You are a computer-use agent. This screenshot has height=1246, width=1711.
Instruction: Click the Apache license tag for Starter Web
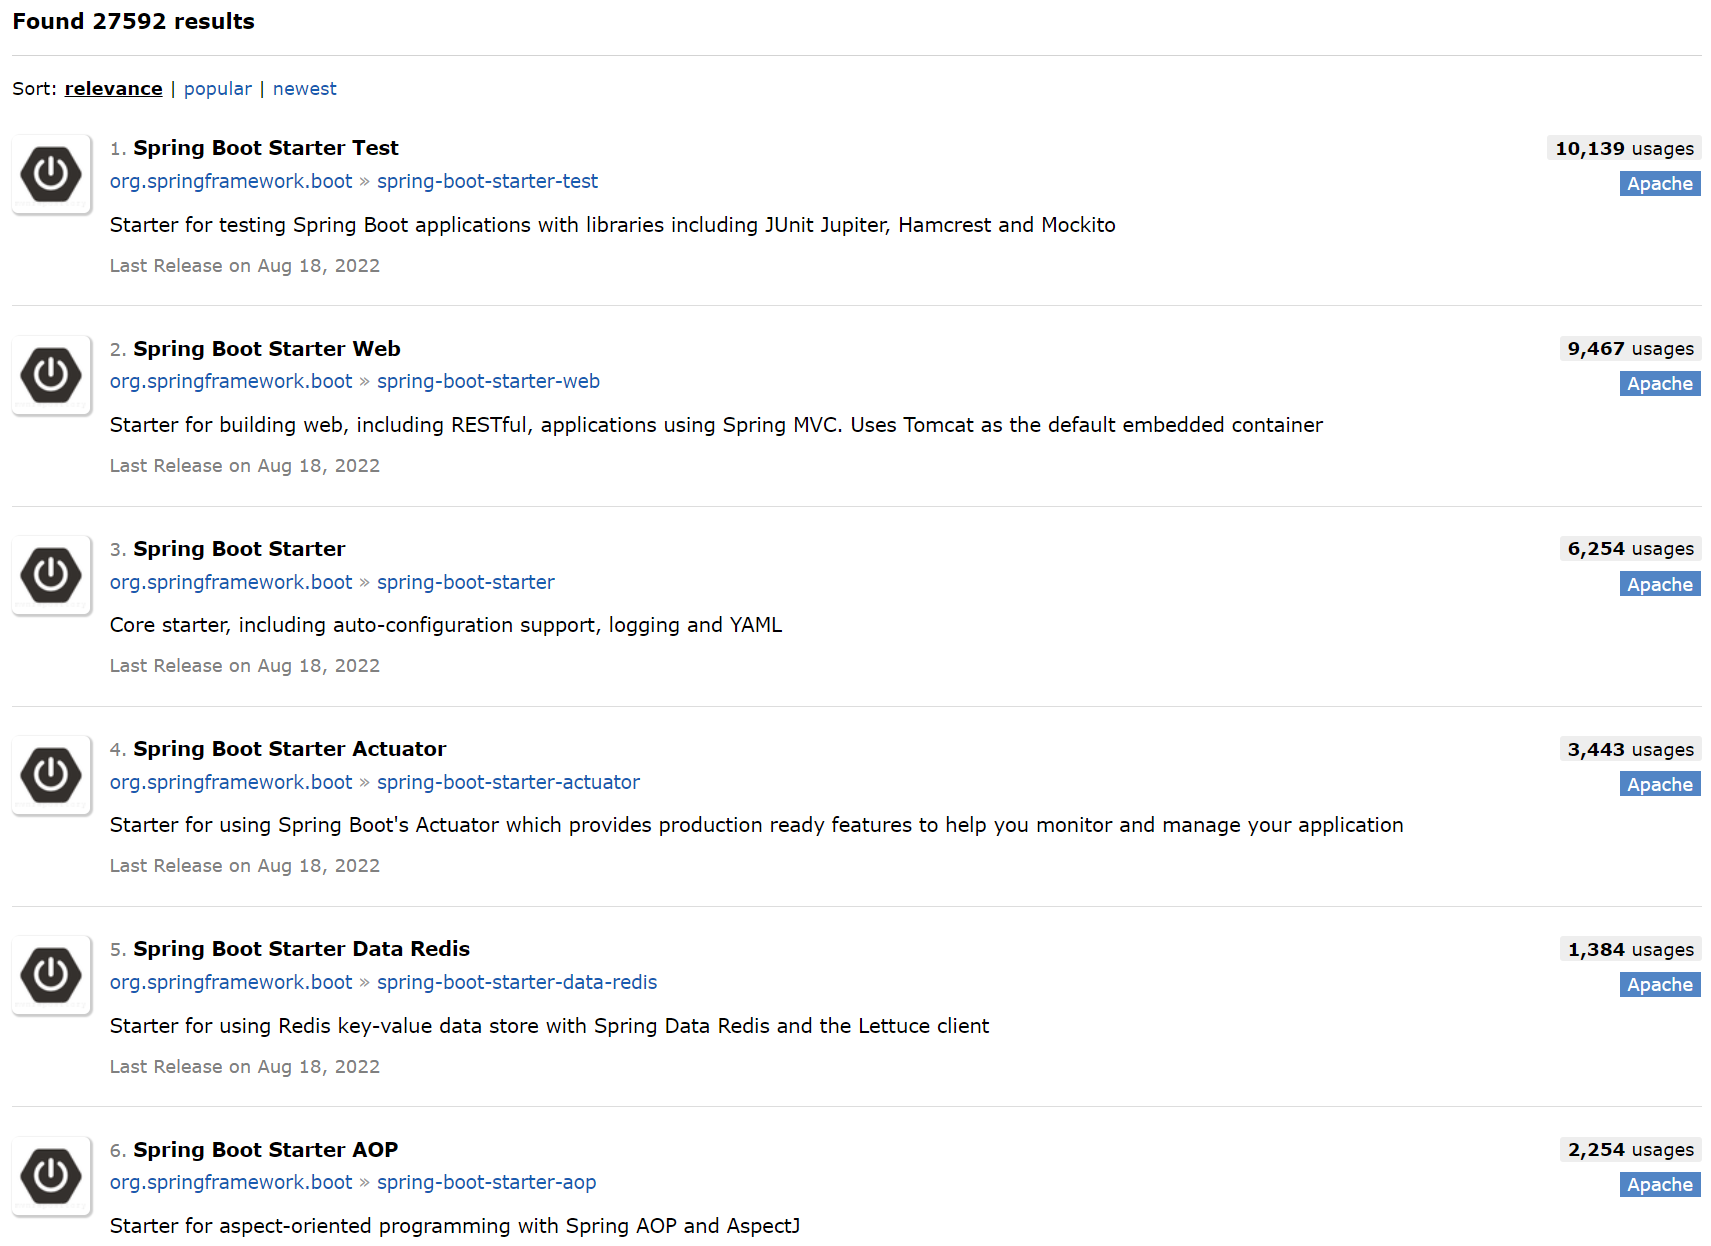point(1660,384)
